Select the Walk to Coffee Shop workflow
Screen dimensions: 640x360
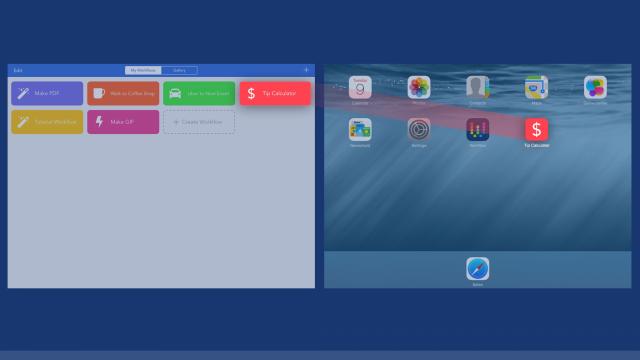[x=123, y=93]
